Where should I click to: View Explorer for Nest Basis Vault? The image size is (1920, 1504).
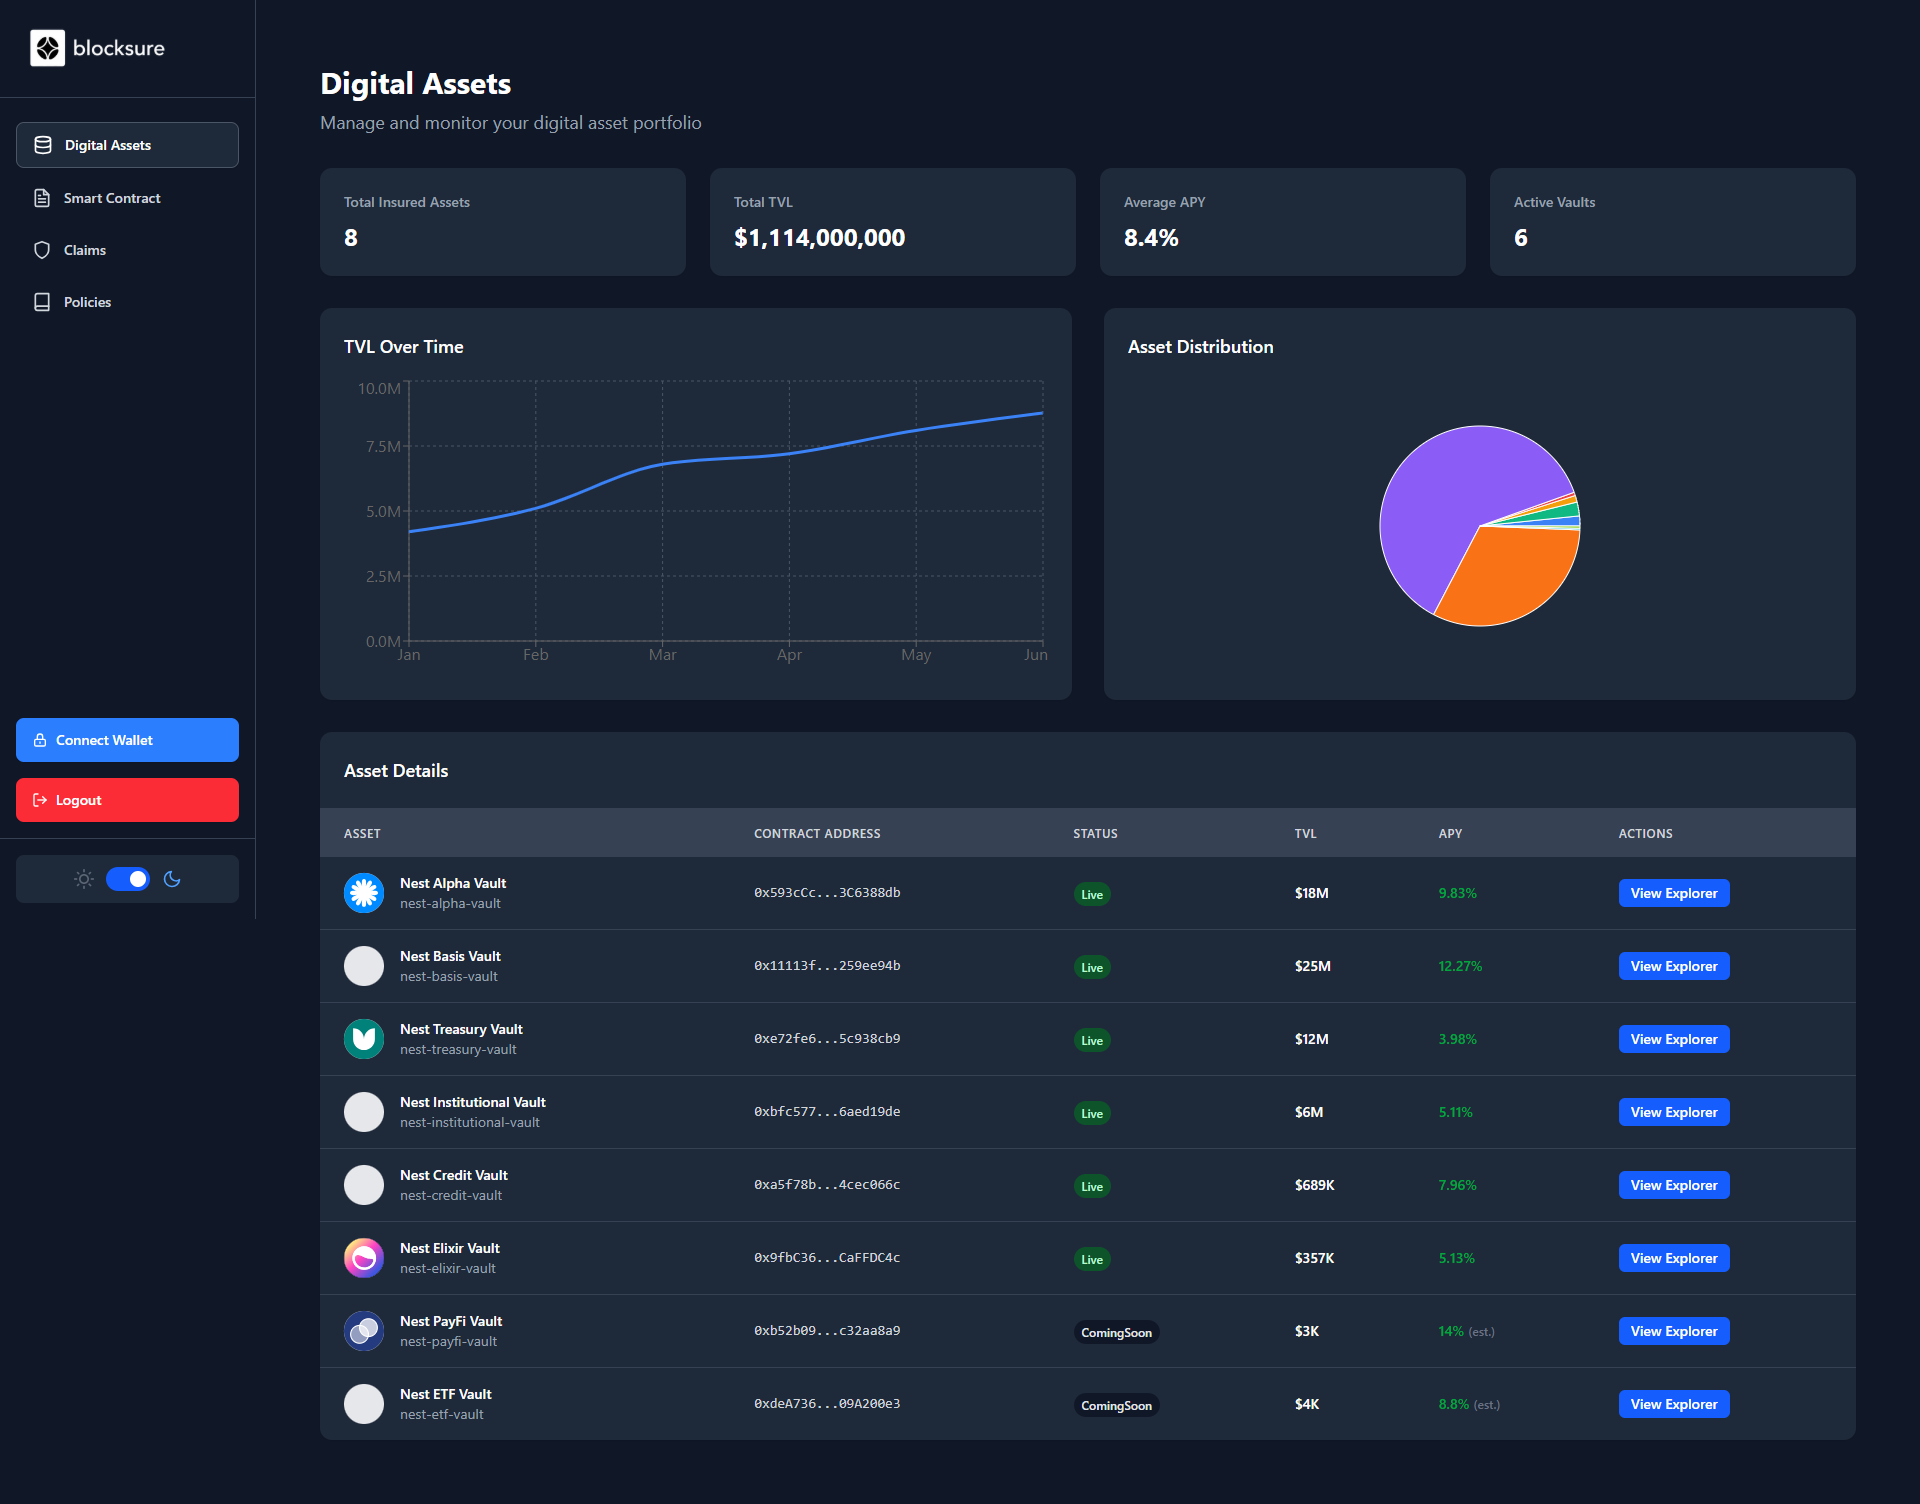tap(1673, 966)
